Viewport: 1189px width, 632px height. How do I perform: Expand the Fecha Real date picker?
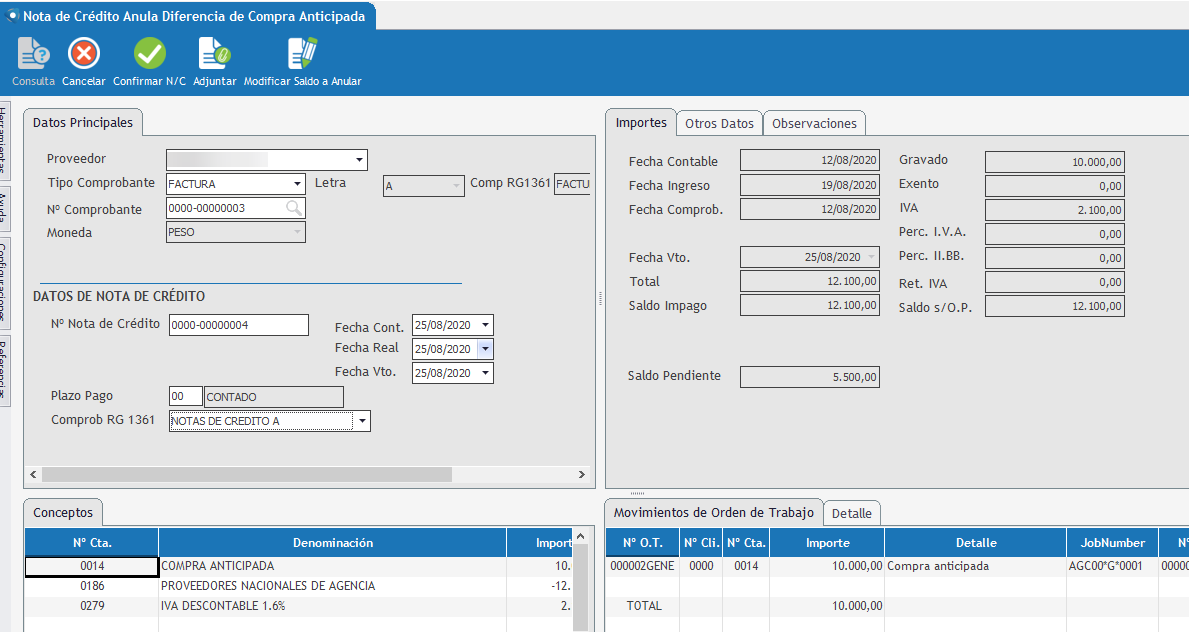485,349
